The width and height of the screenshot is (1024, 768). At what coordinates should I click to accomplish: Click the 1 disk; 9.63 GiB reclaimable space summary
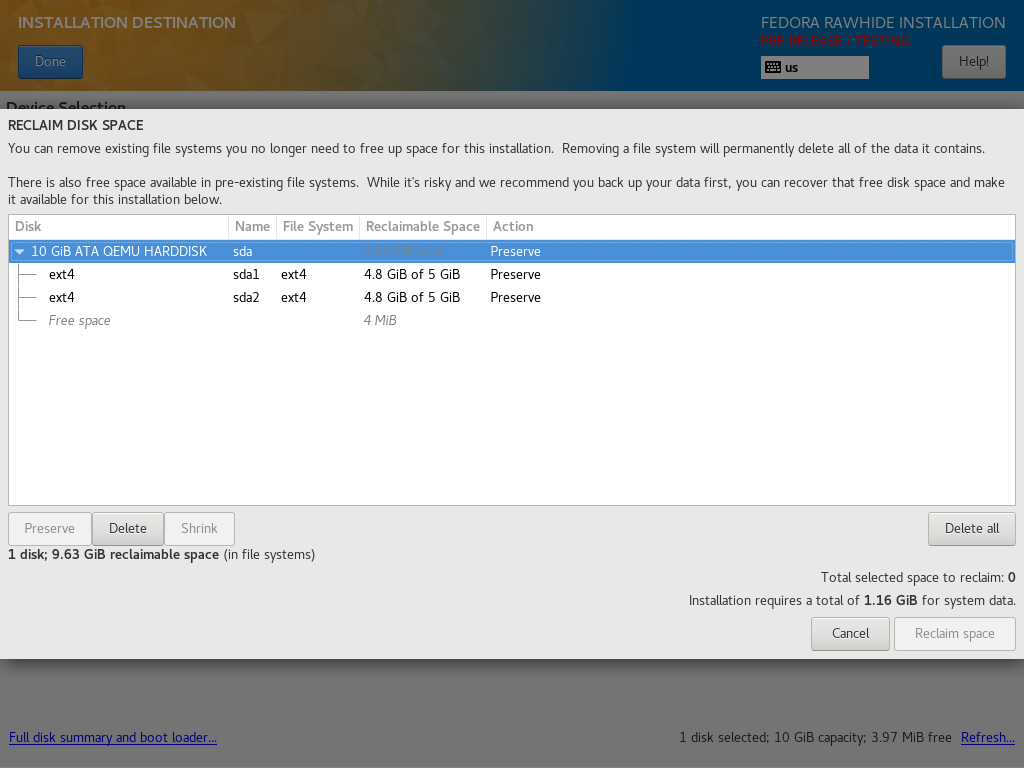click(x=161, y=554)
